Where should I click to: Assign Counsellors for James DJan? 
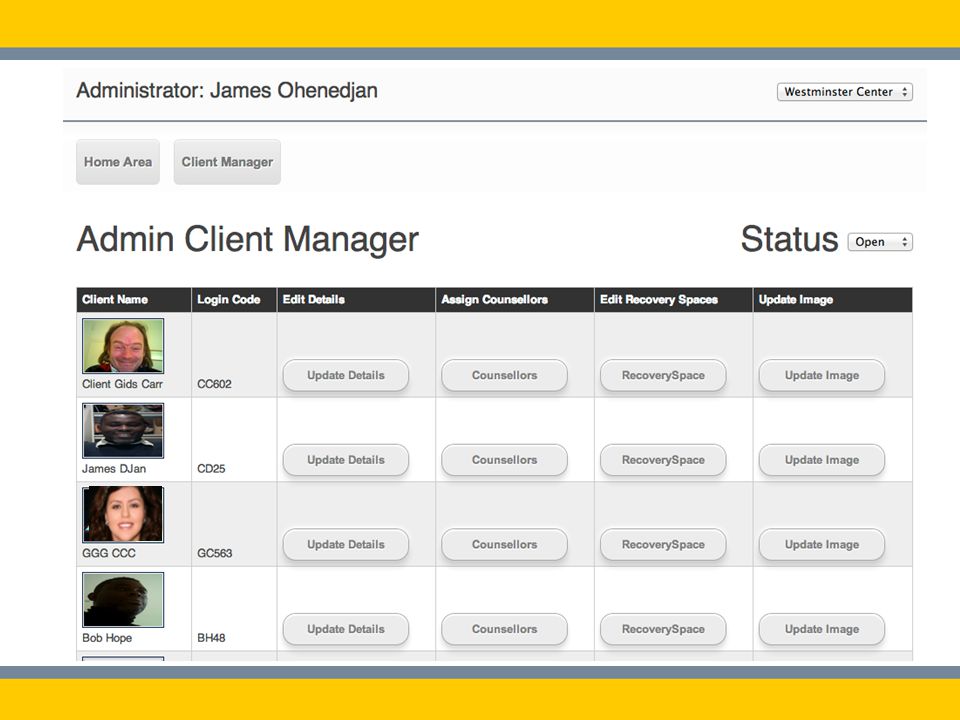[x=504, y=460]
